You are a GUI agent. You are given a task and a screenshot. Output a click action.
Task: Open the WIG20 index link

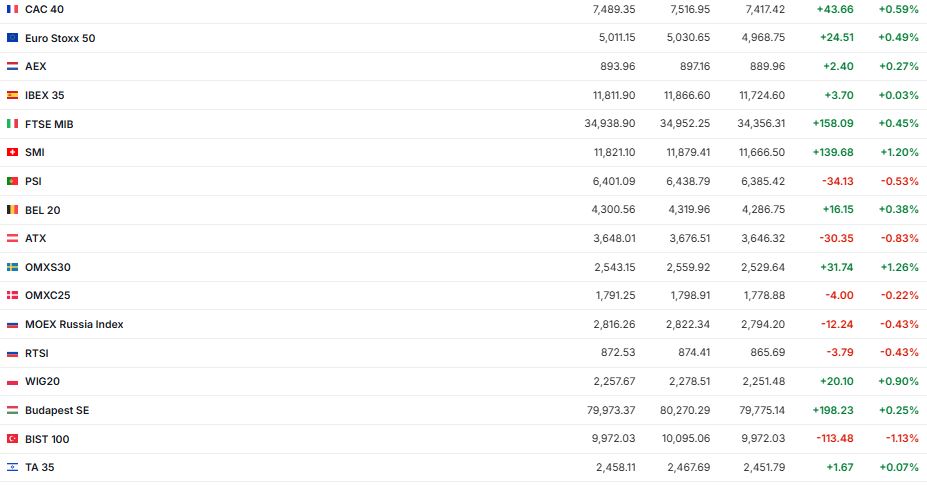[43, 382]
